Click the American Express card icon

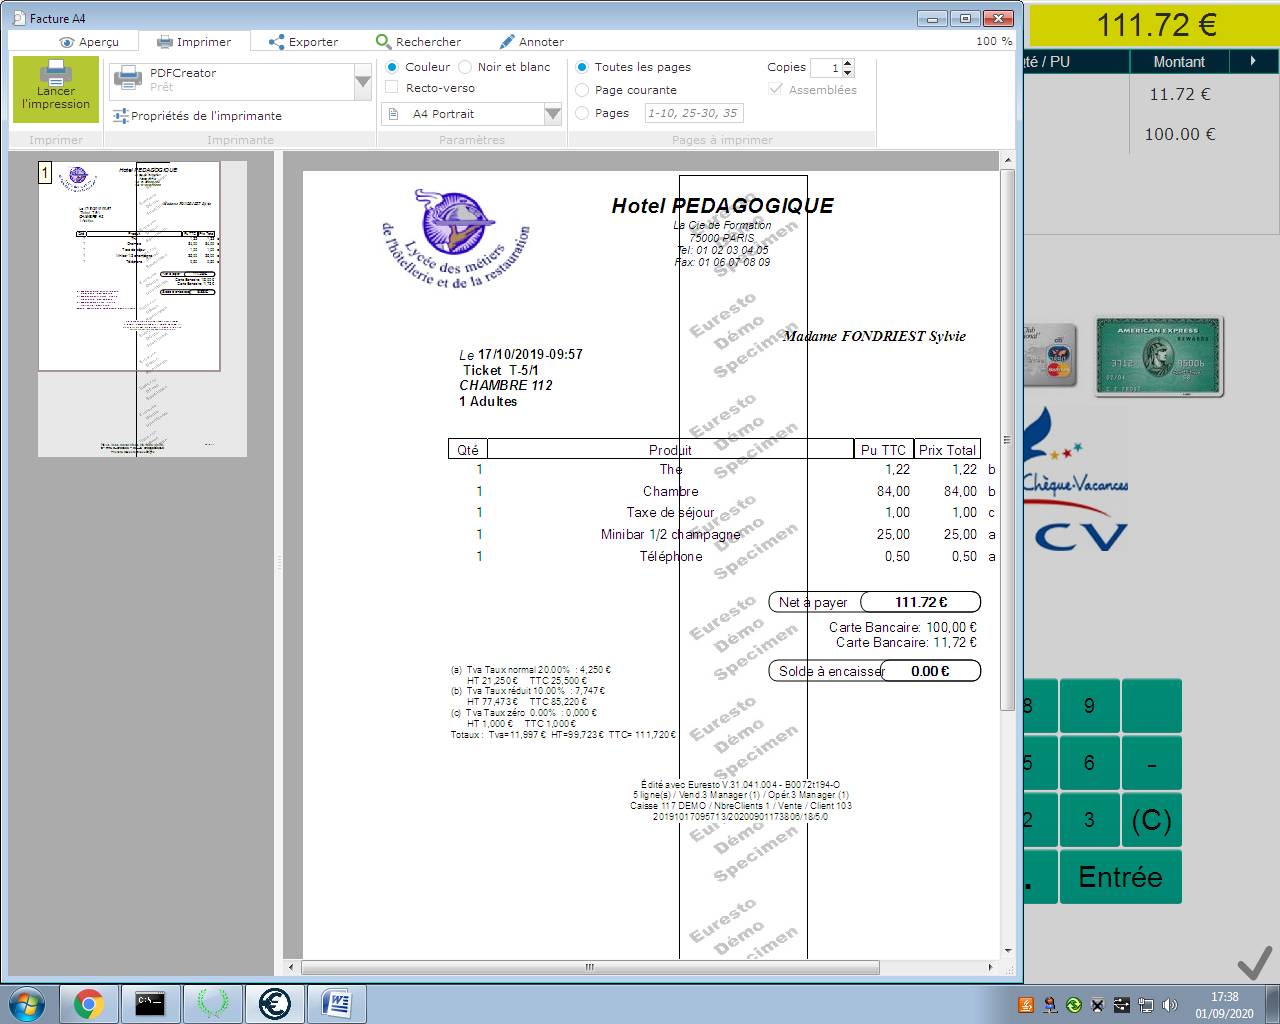[1159, 357]
